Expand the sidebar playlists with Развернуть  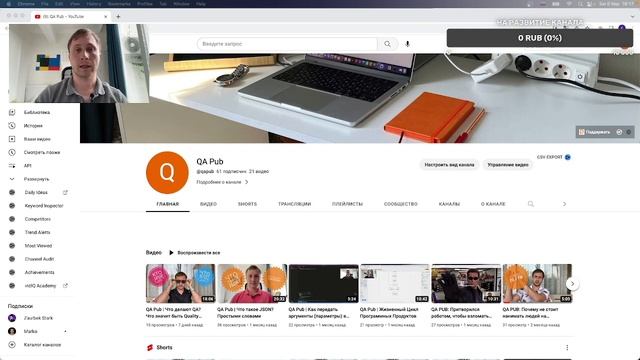[36, 179]
